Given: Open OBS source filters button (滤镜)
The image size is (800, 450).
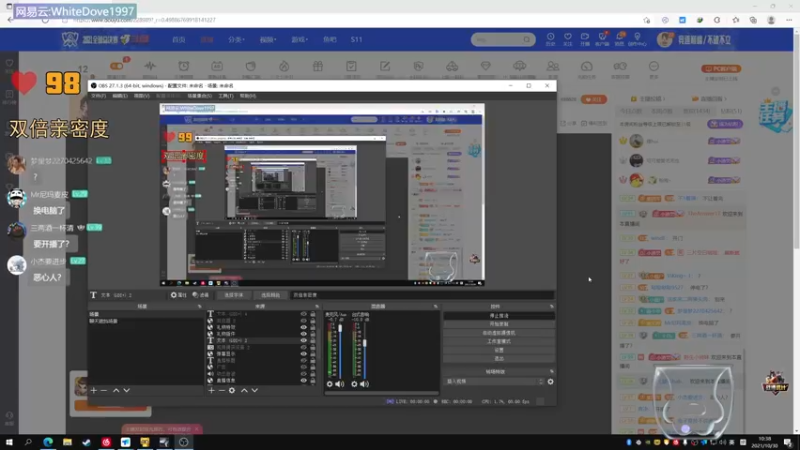Looking at the screenshot, I should tap(201, 295).
